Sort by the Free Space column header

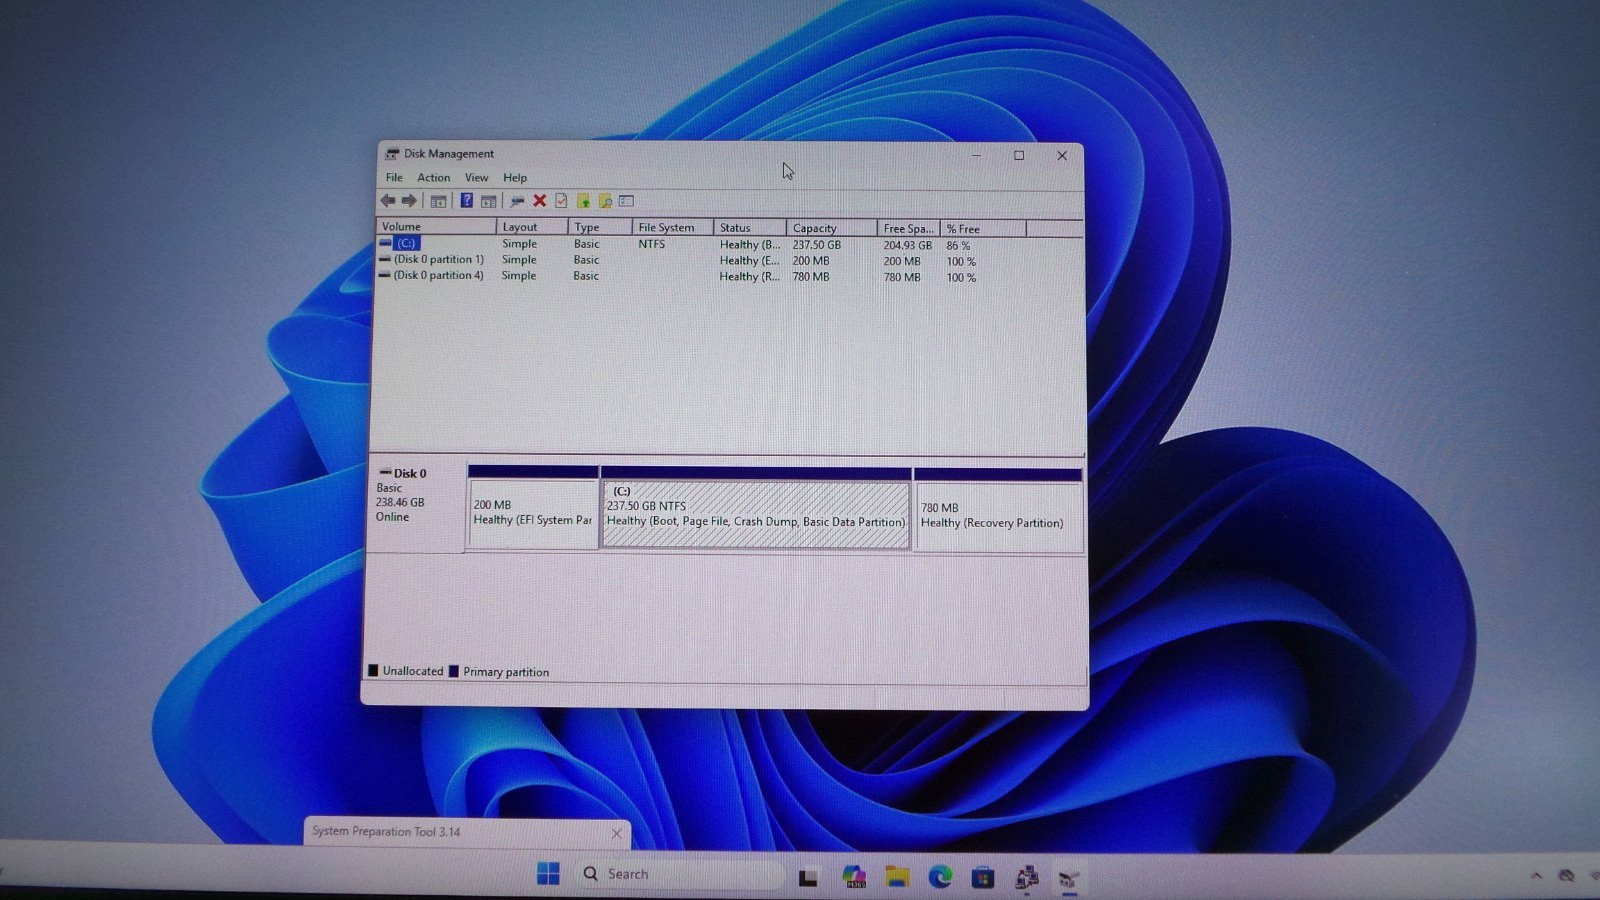[908, 229]
